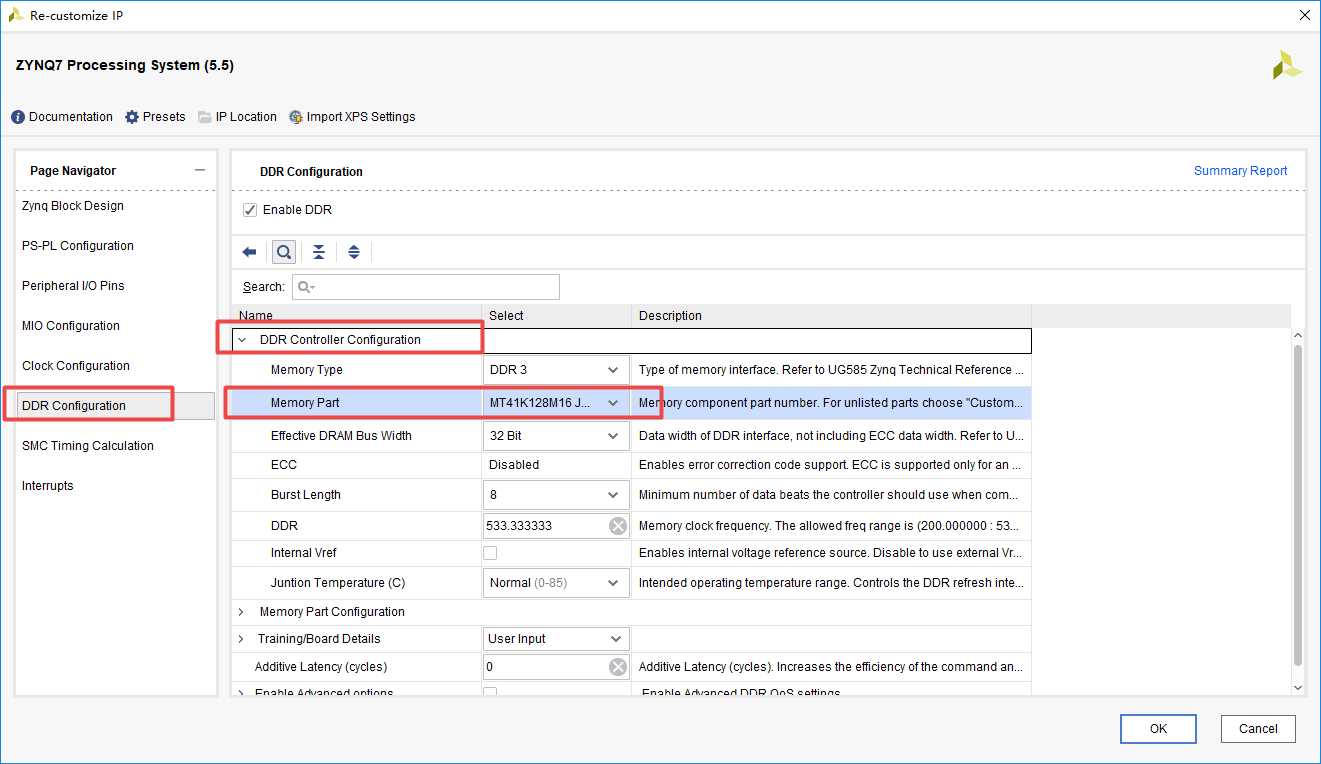The height and width of the screenshot is (764, 1321).
Task: Open the Junction Temperature dropdown
Action: coord(556,583)
